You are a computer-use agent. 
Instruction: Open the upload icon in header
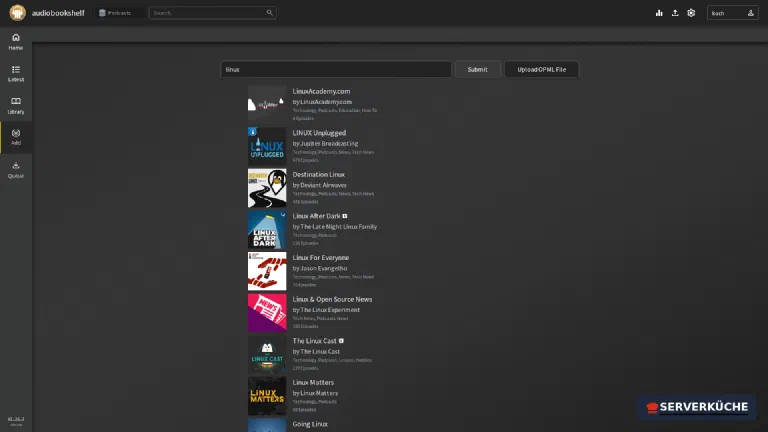[675, 13]
